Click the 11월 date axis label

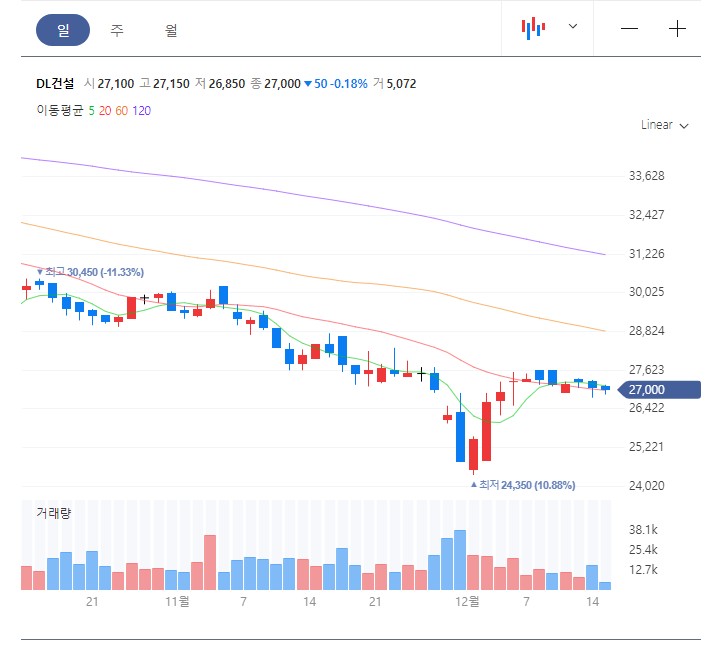click(177, 602)
